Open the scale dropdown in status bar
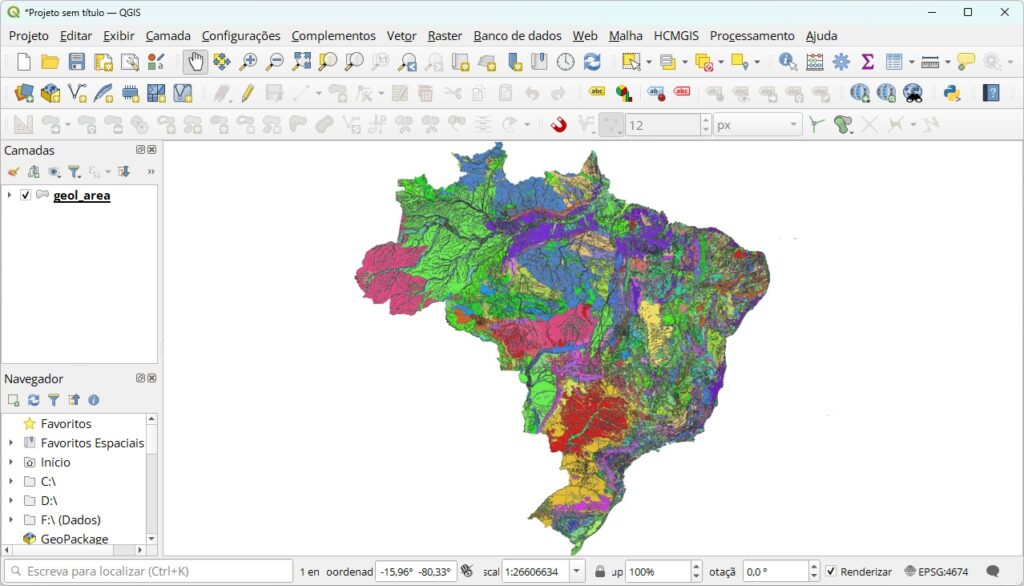 (x=576, y=572)
